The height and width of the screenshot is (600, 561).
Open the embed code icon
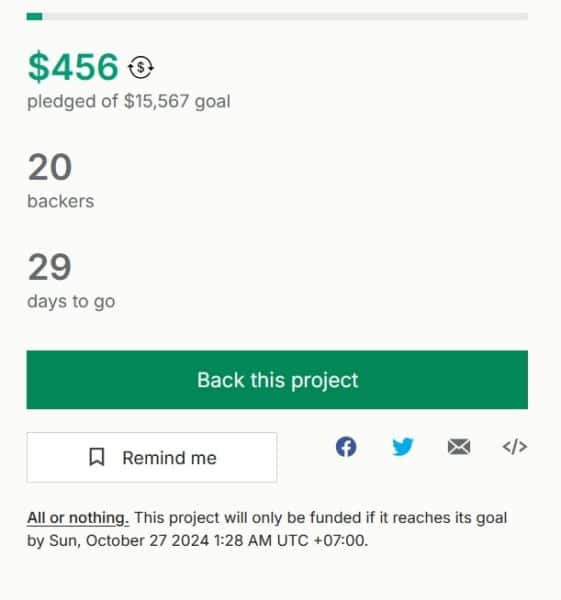click(515, 447)
